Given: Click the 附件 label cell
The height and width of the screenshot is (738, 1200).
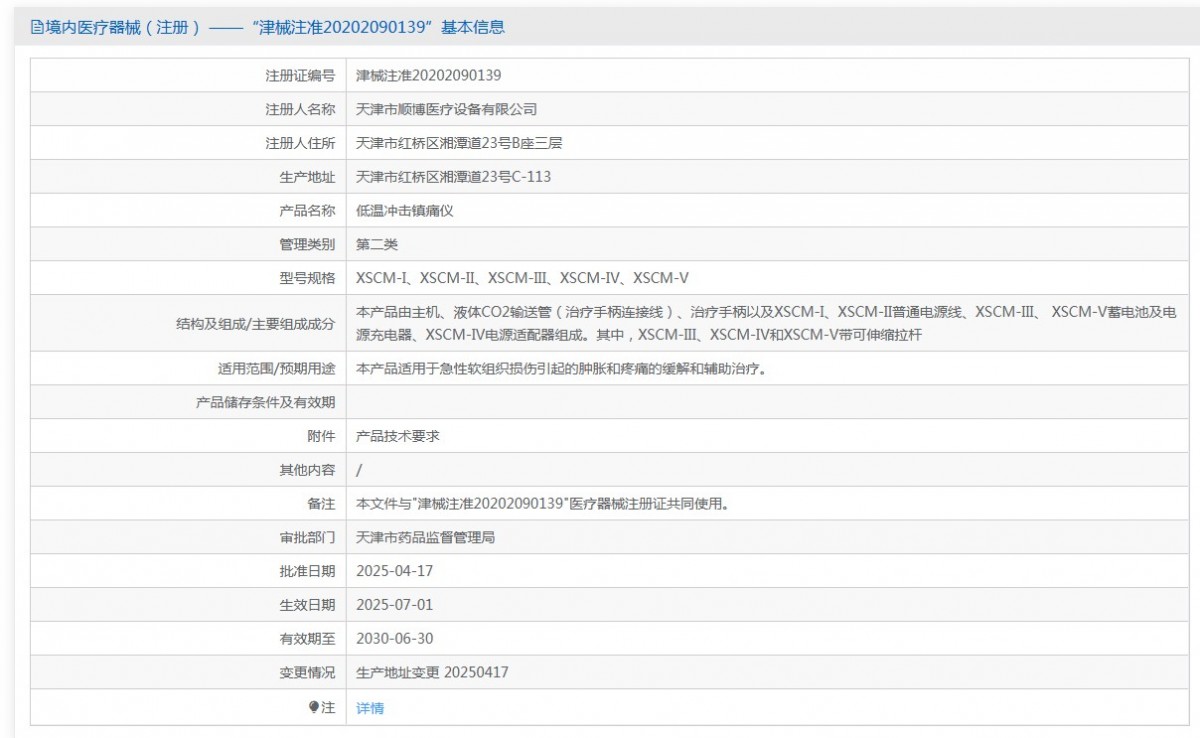Looking at the screenshot, I should (x=188, y=436).
